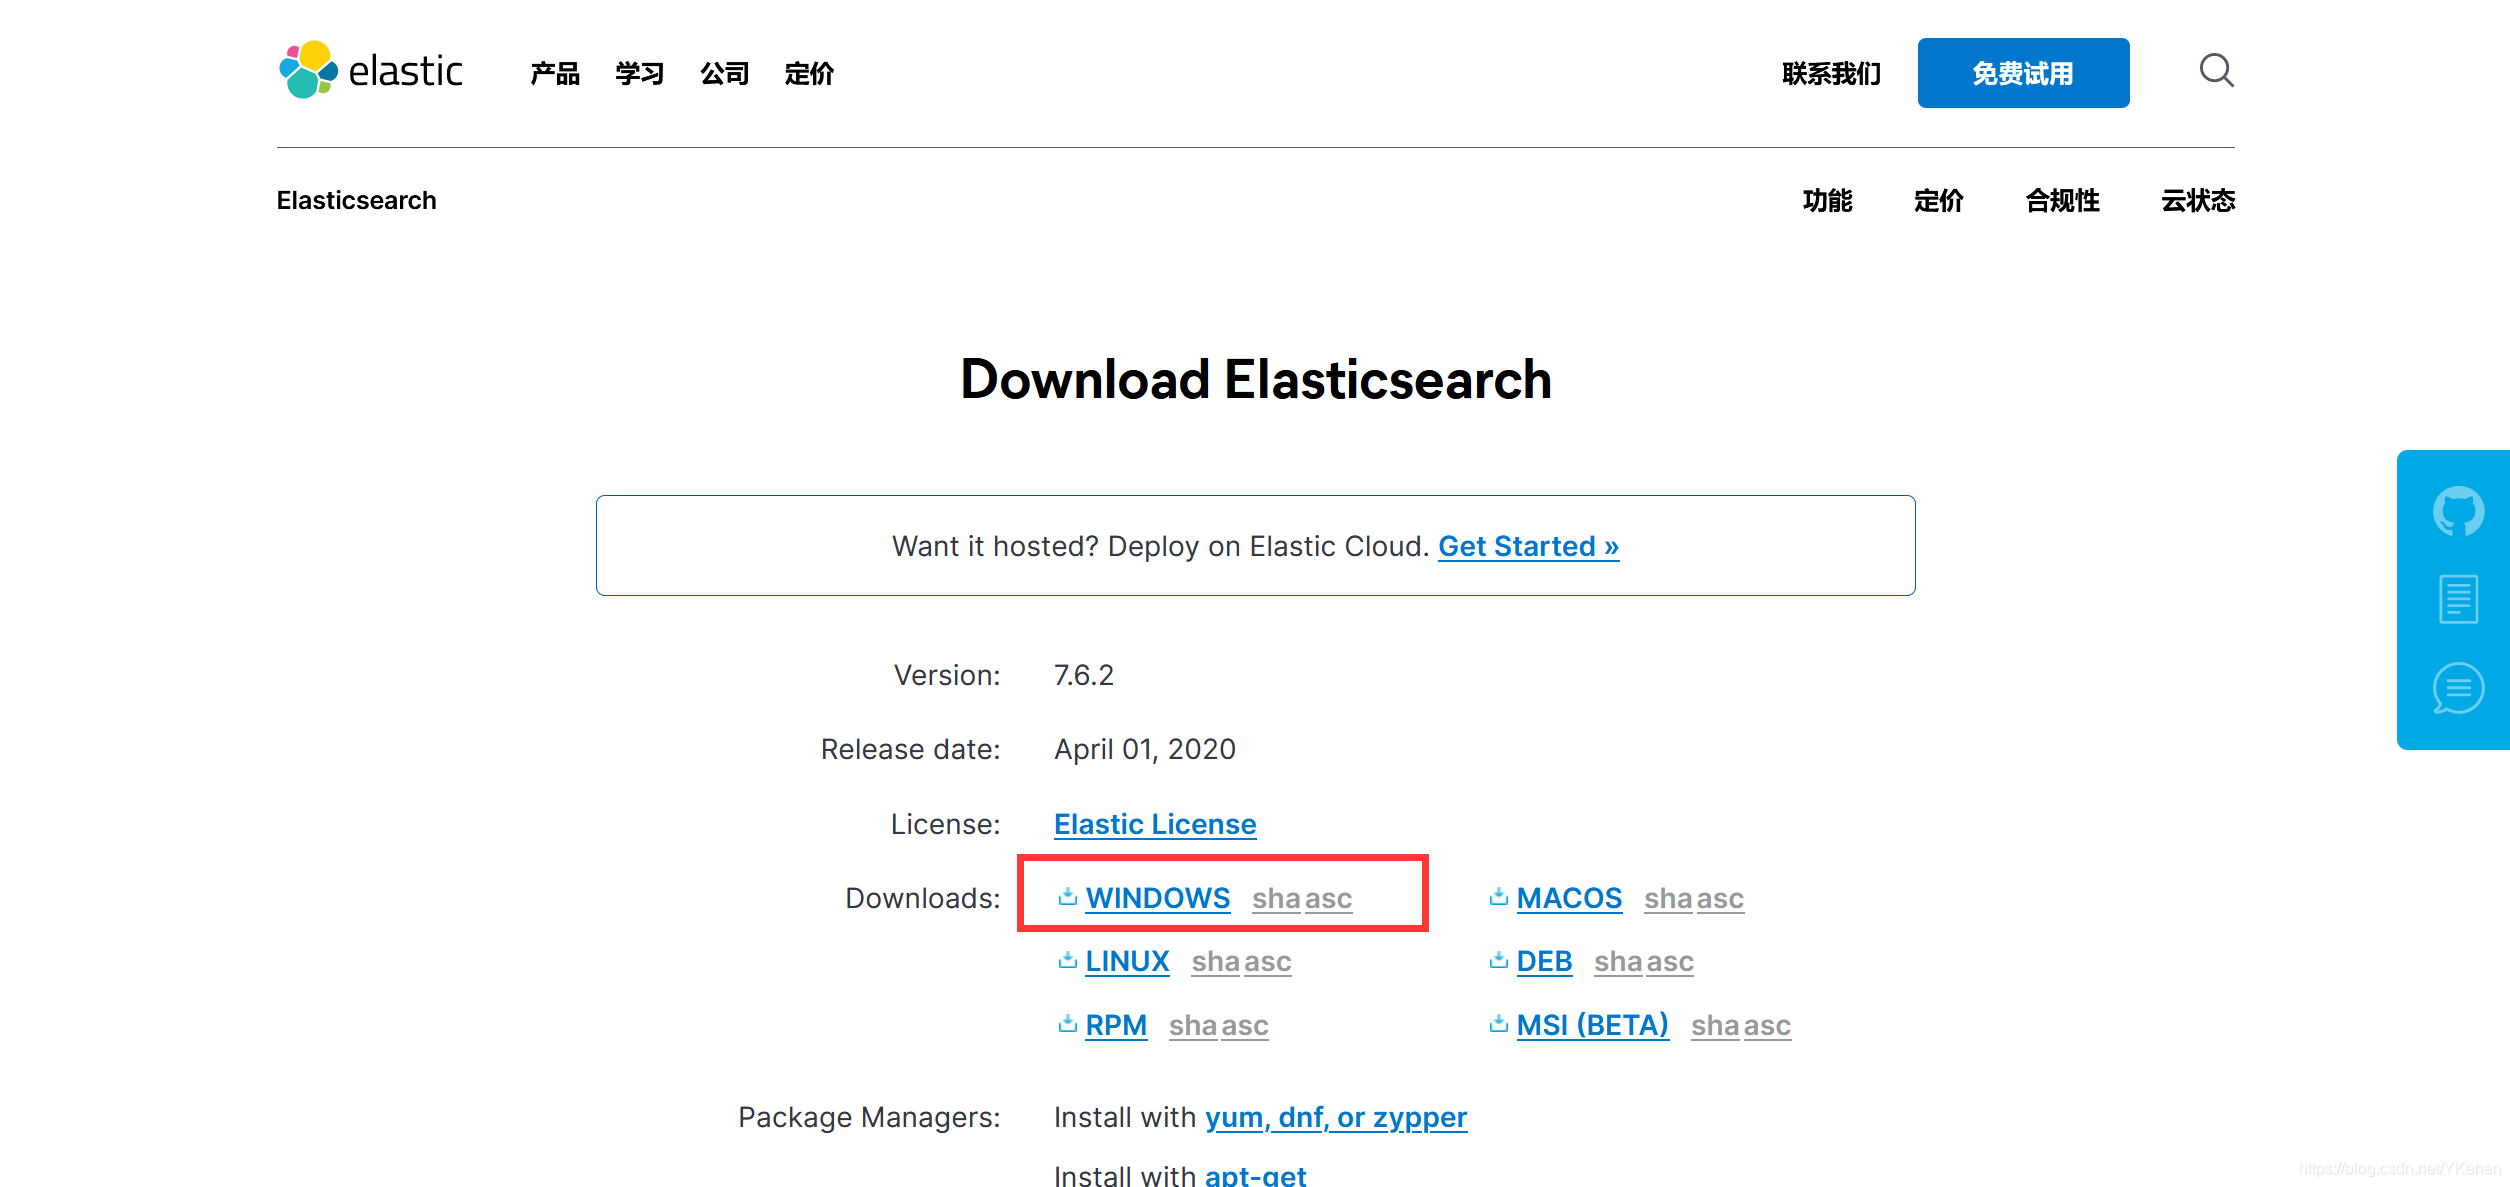
Task: Open sha link for MSI (BETA)
Action: coord(1716,1025)
